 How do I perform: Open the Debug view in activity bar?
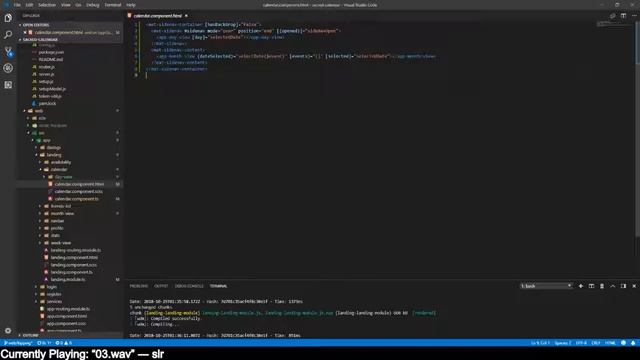[x=8, y=68]
